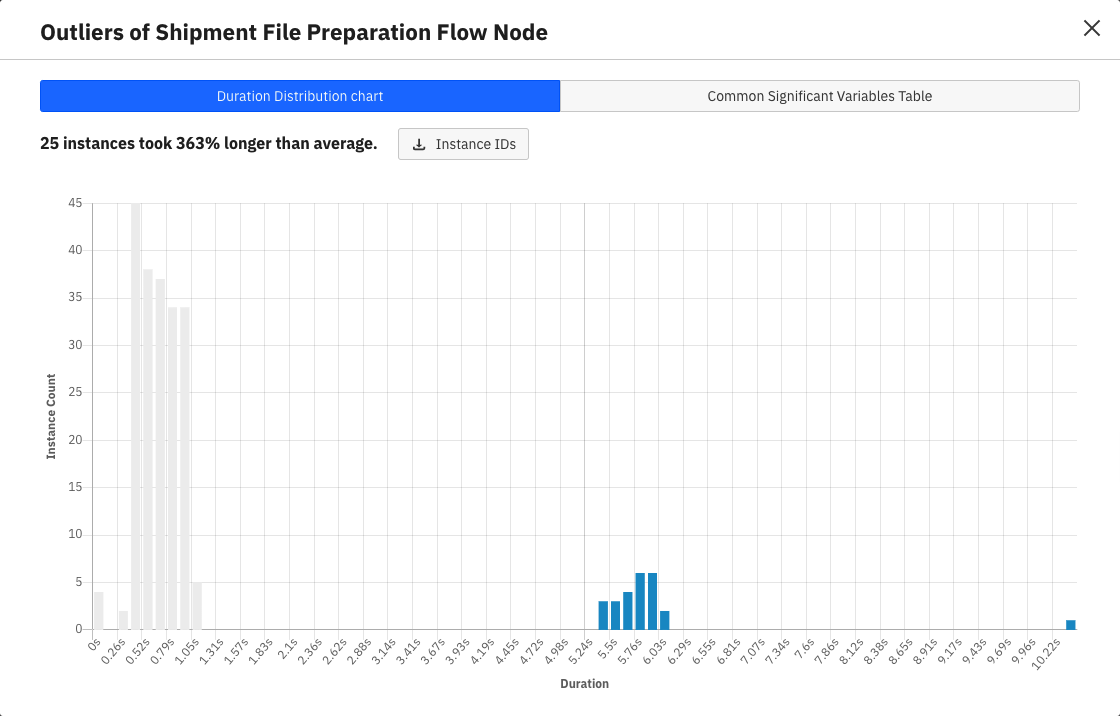This screenshot has width=1120, height=716.
Task: Click the leftmost blue bar in the outlier cluster
Action: [603, 615]
